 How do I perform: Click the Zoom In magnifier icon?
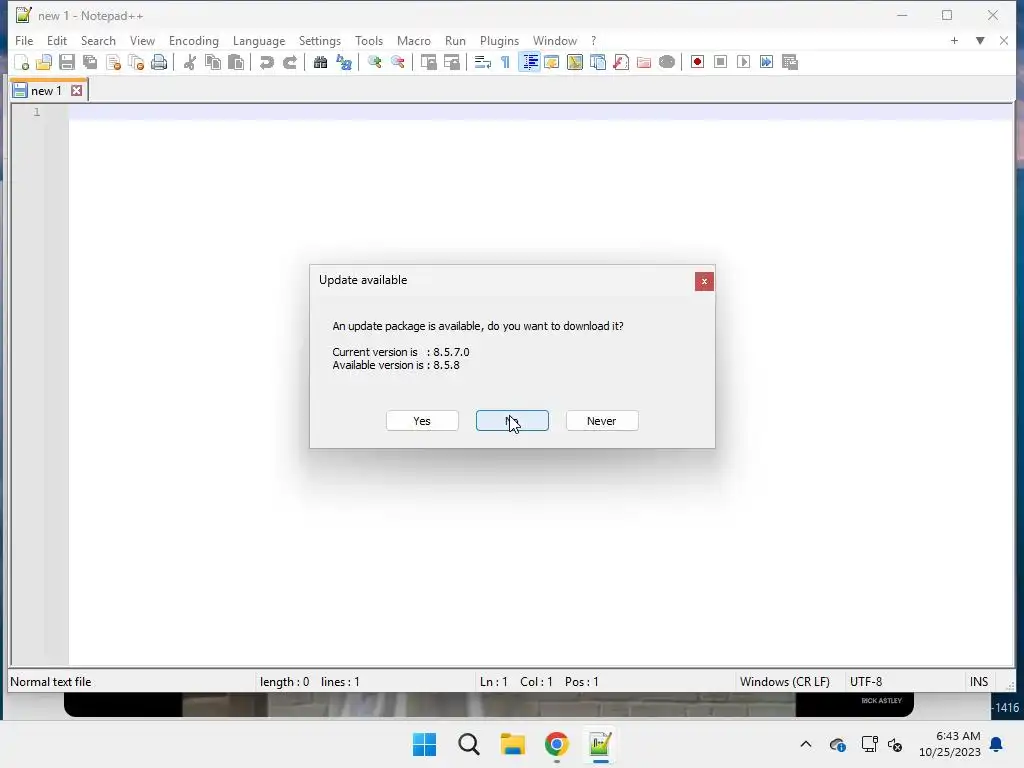(x=374, y=62)
